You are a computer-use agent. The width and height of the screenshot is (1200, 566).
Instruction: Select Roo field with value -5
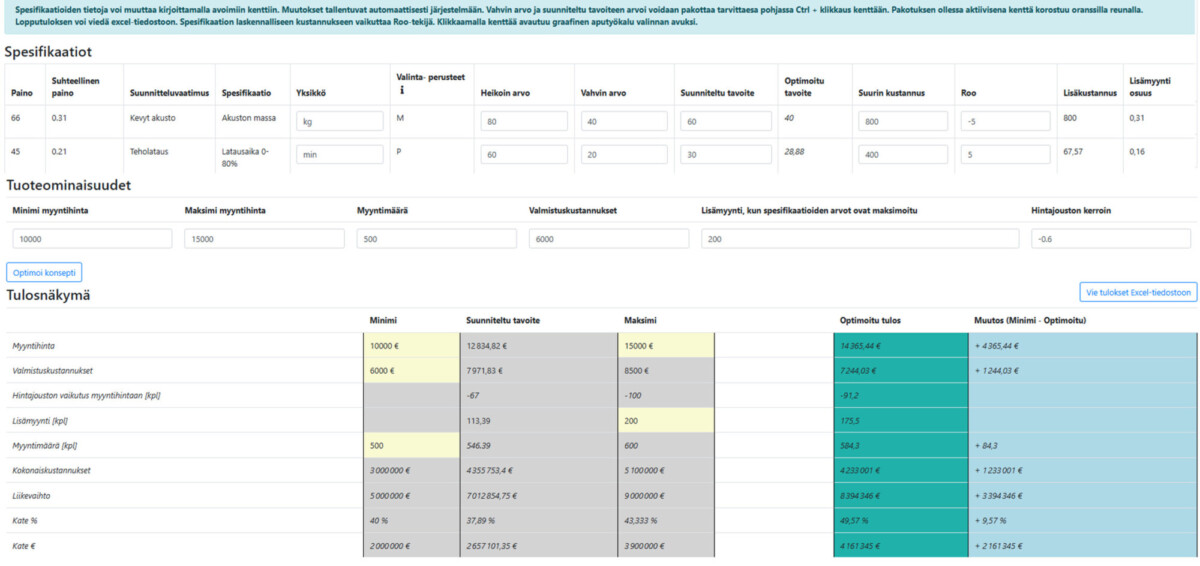[x=1005, y=121]
